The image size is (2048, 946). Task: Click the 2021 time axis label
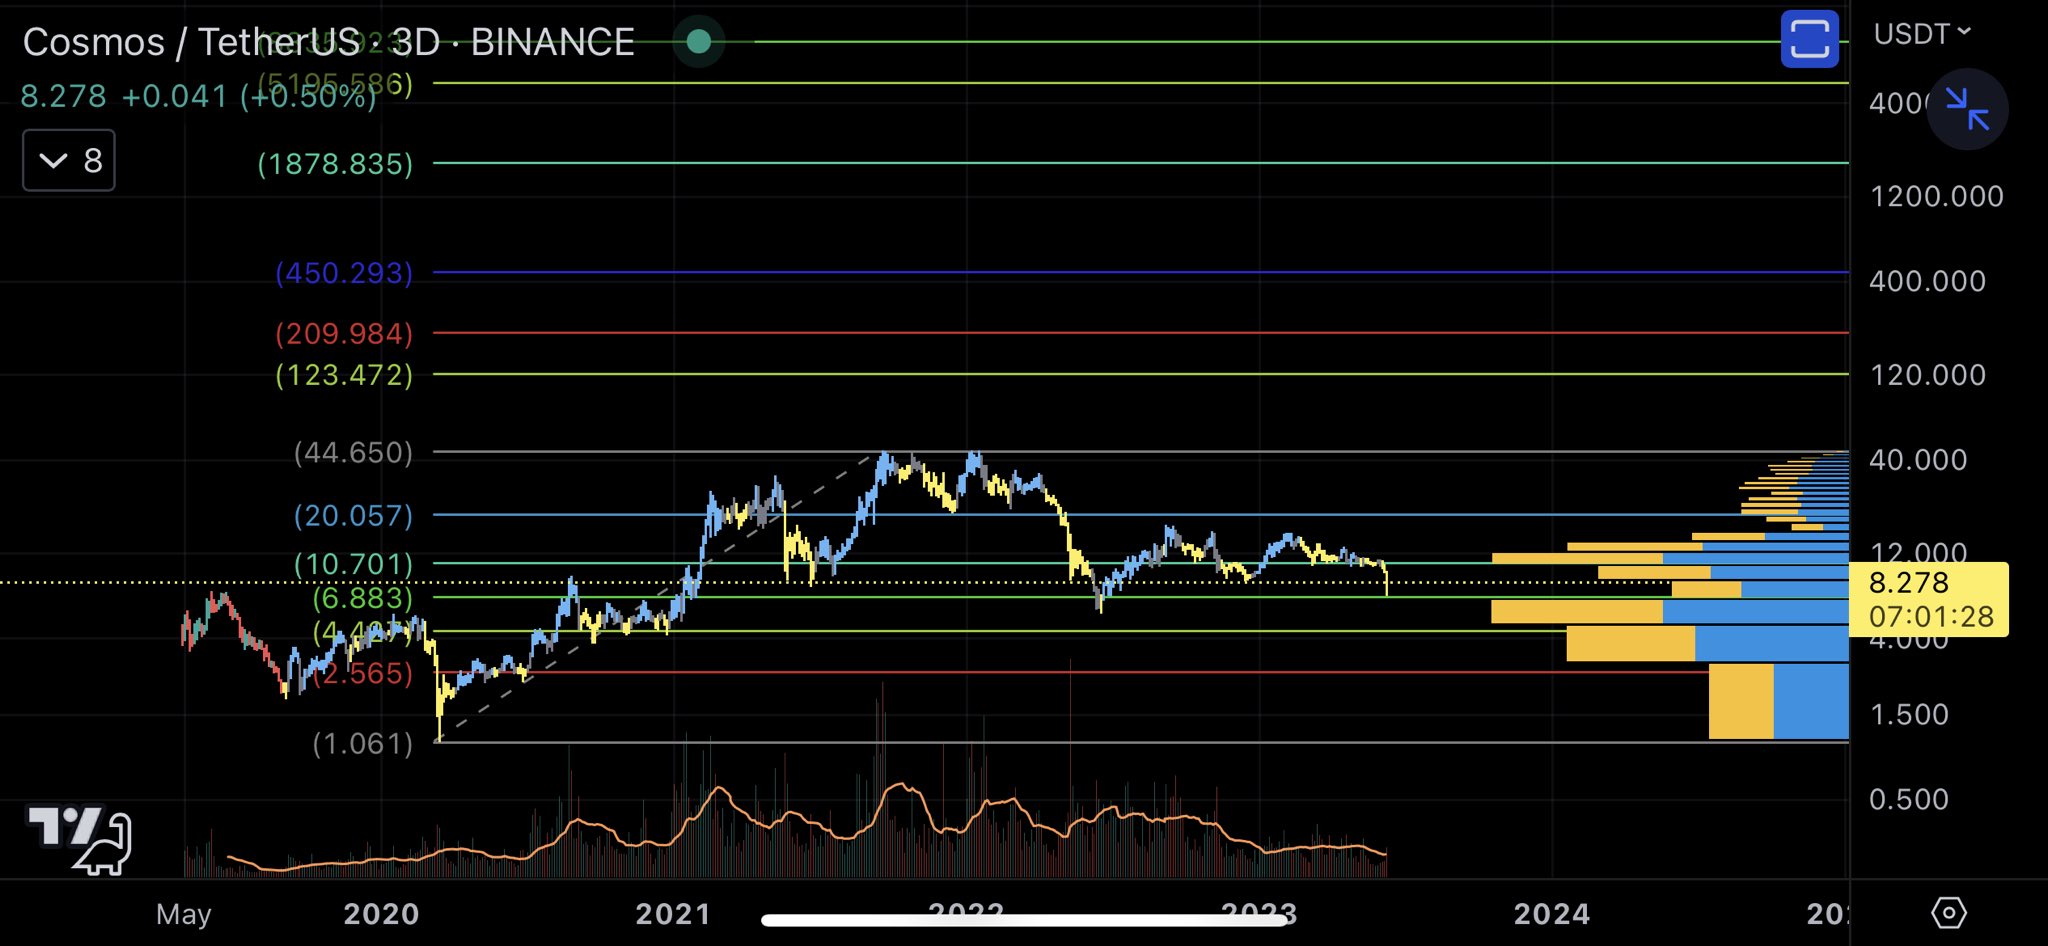(673, 914)
